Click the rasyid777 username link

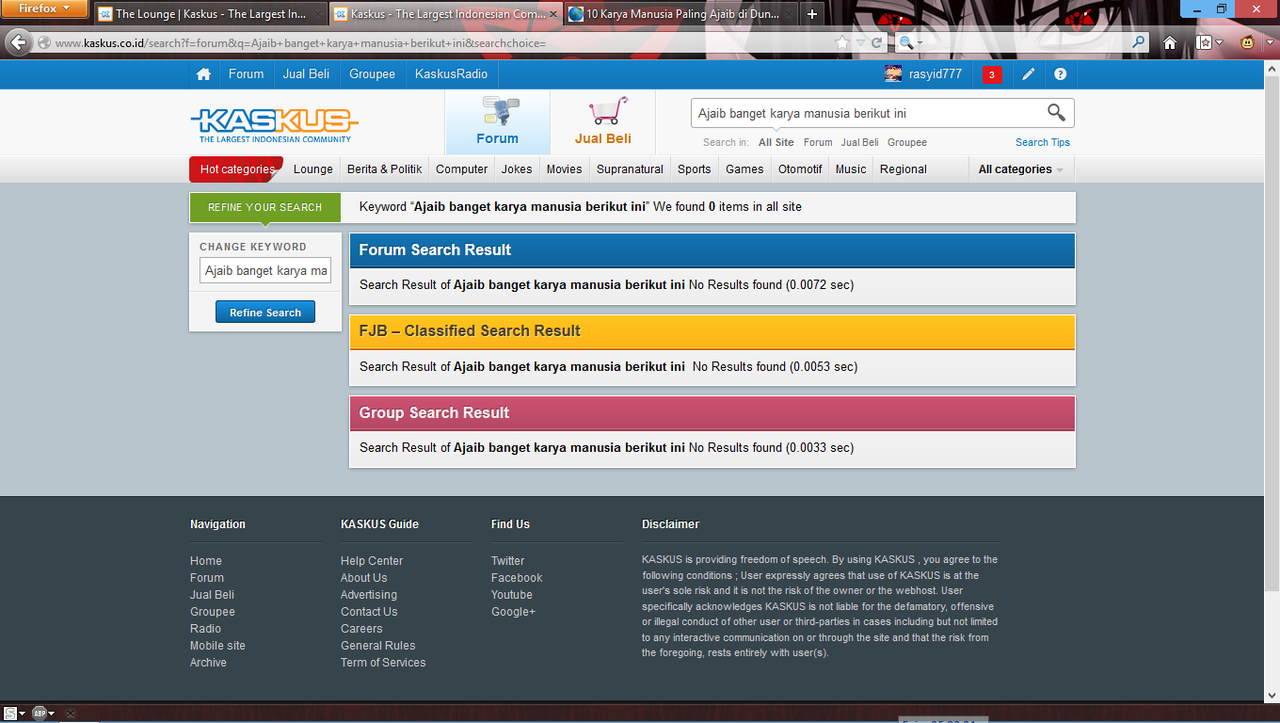point(935,74)
